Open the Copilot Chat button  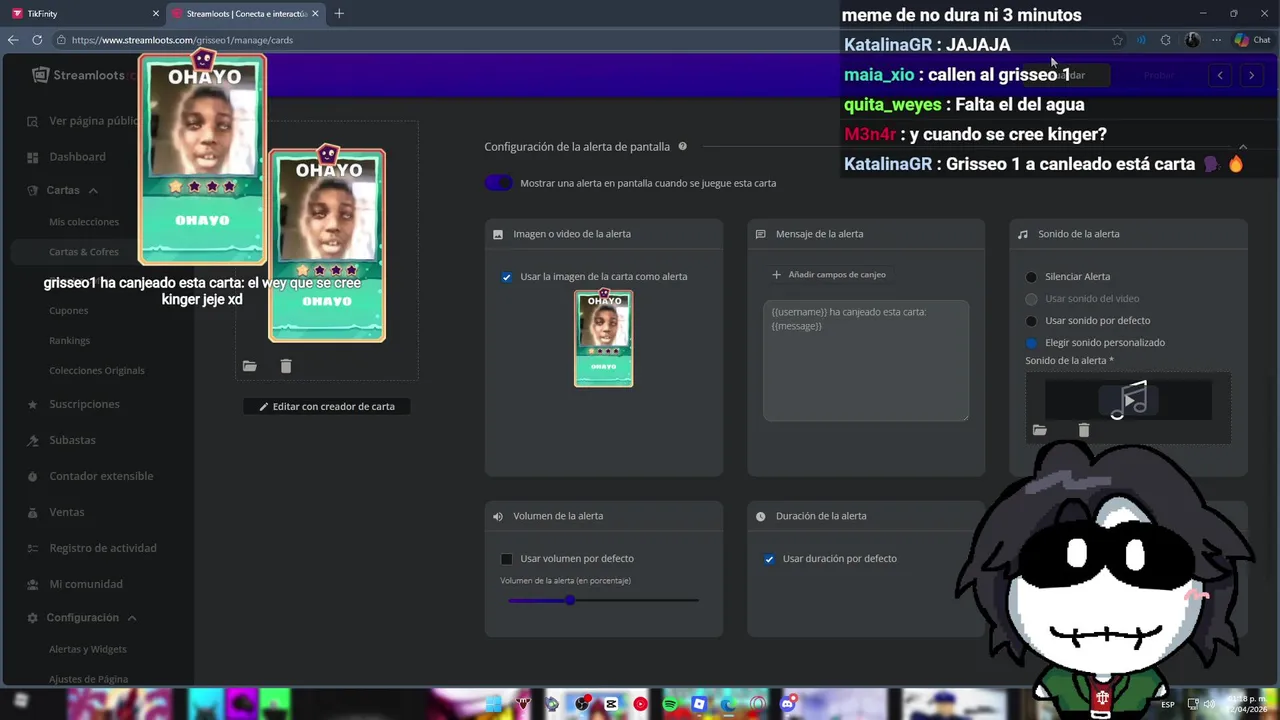[x=1252, y=40]
